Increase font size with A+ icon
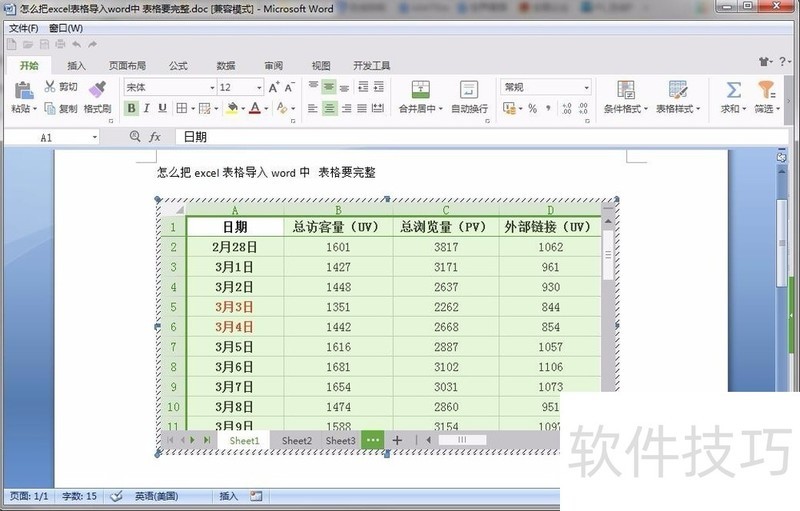Viewport: 800px width, 511px height. (274, 87)
